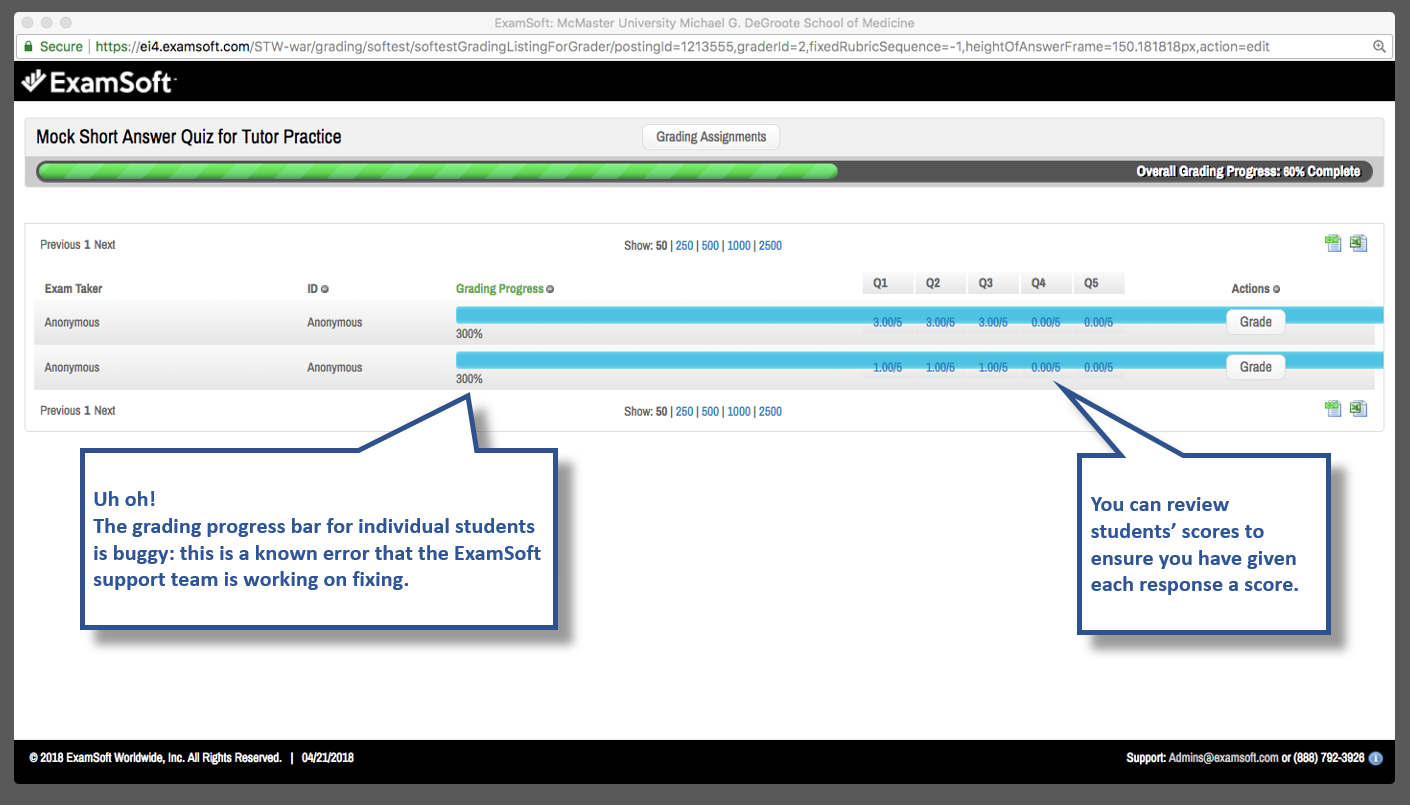Show 500 rows using link above the table

[710, 246]
